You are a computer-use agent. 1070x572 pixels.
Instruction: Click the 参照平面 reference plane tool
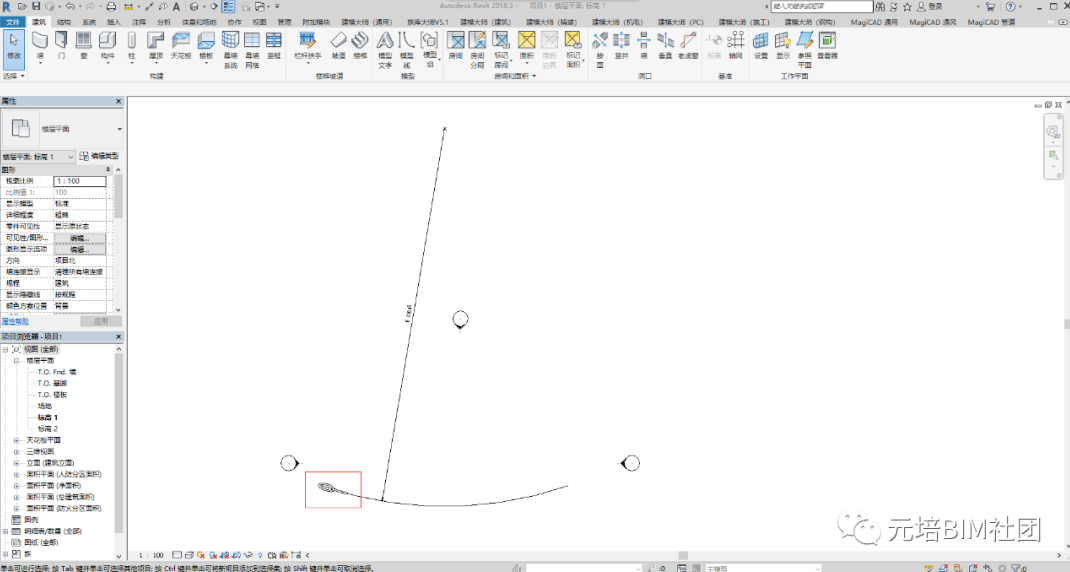coord(805,49)
